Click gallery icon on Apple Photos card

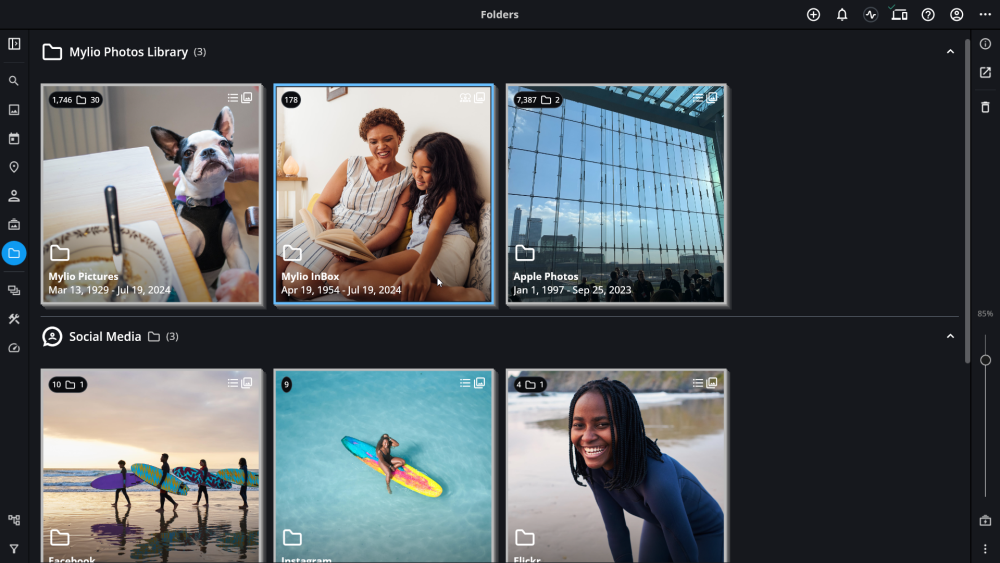coord(712,98)
